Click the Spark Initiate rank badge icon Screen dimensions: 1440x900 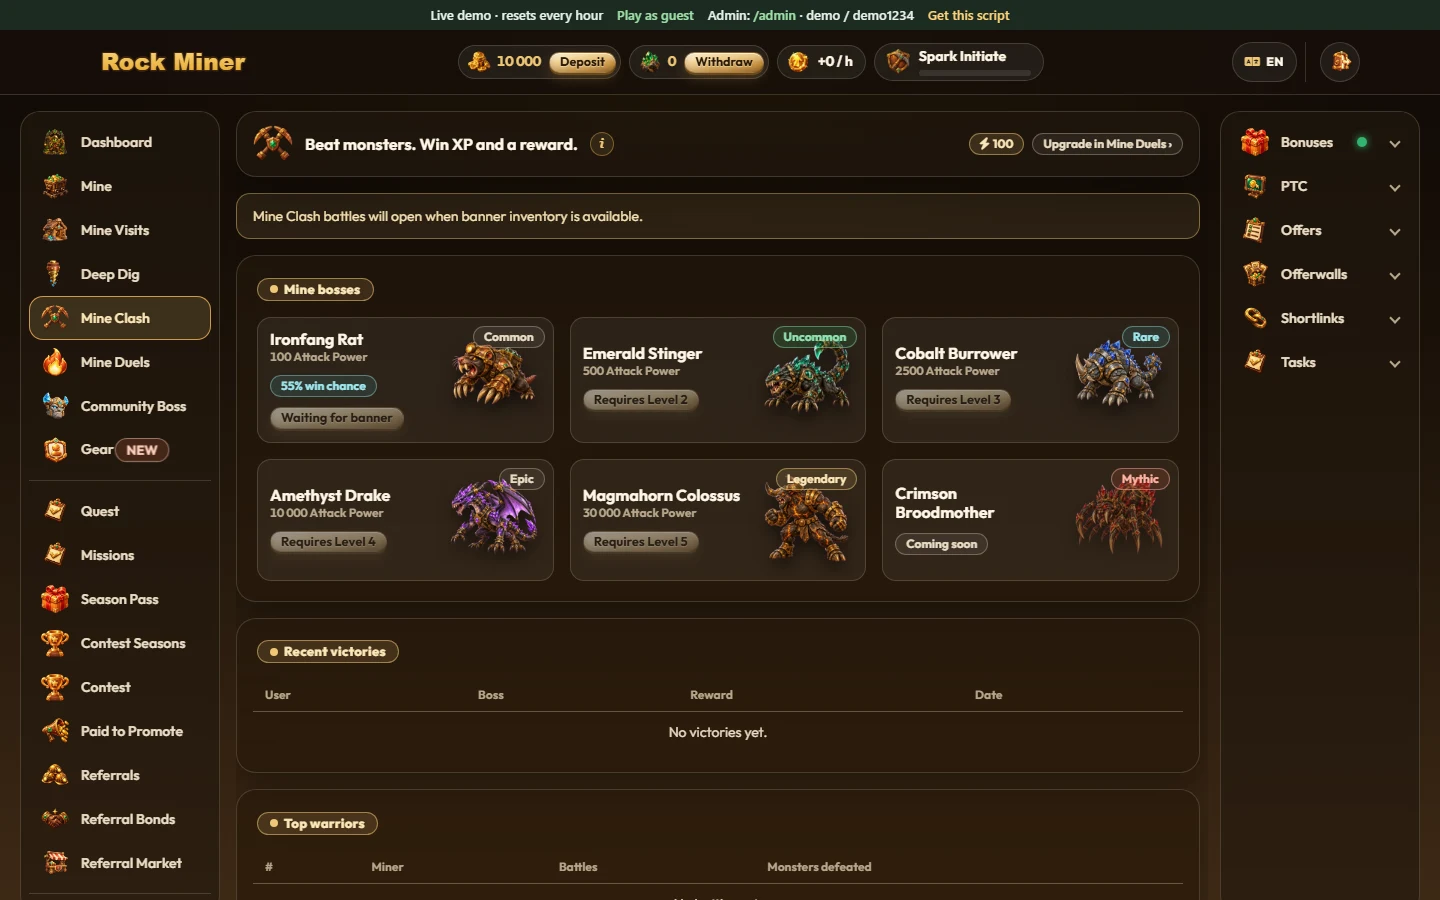click(x=898, y=62)
